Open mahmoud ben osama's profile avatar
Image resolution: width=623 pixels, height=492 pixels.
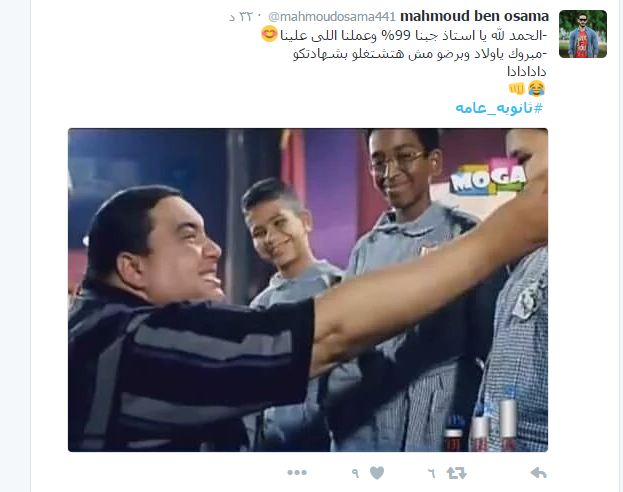[x=582, y=34]
